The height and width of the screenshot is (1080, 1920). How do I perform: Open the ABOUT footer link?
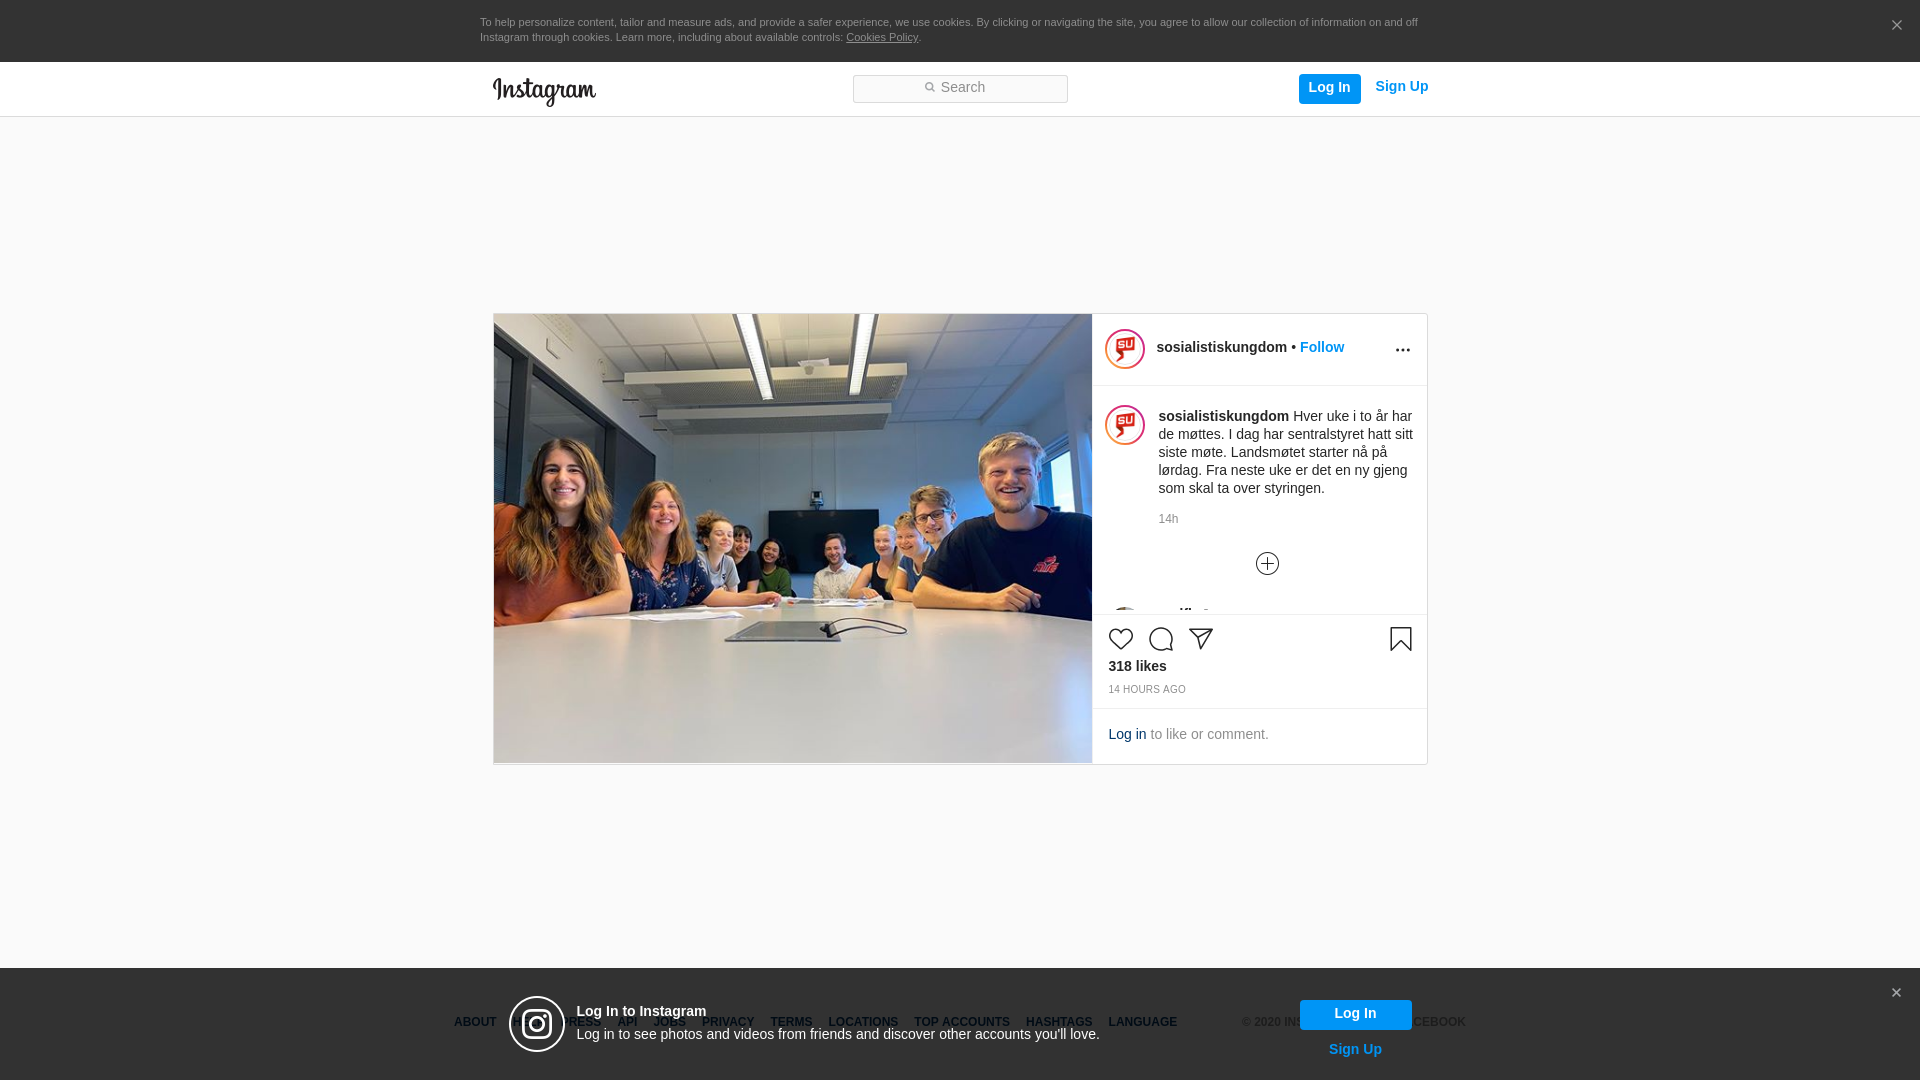(475, 1022)
